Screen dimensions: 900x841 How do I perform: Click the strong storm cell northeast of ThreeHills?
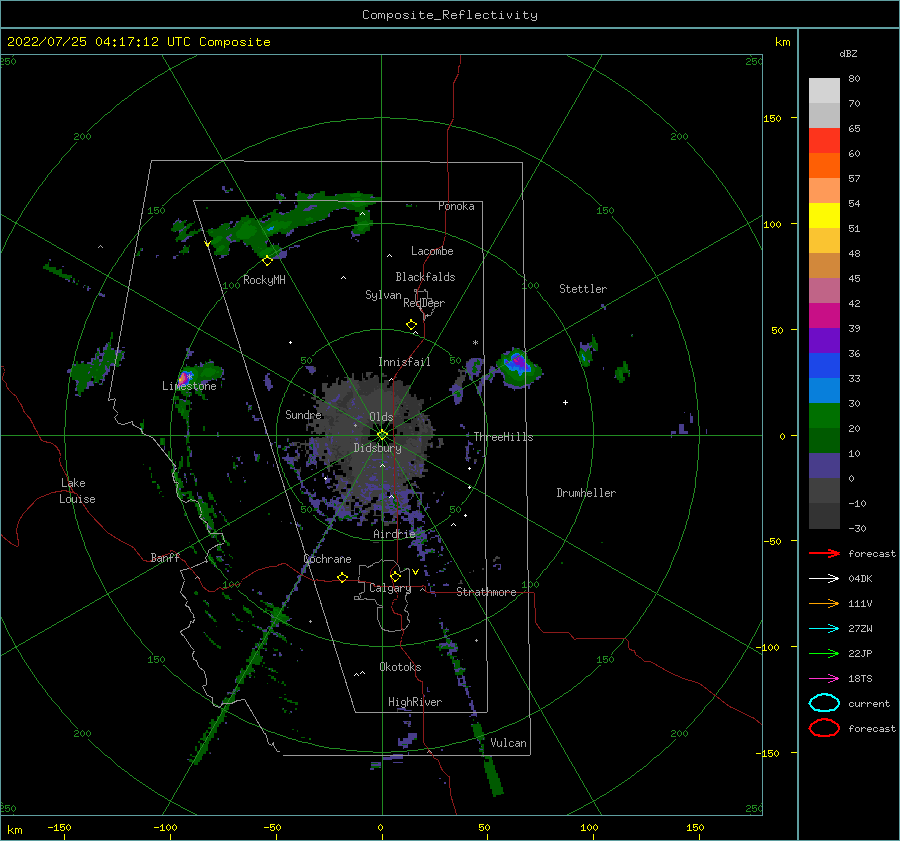[x=519, y=366]
